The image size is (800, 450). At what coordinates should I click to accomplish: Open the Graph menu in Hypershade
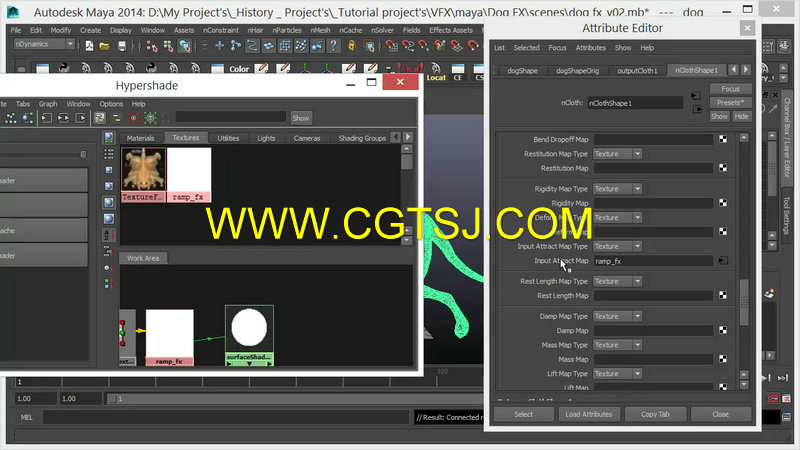[x=48, y=104]
